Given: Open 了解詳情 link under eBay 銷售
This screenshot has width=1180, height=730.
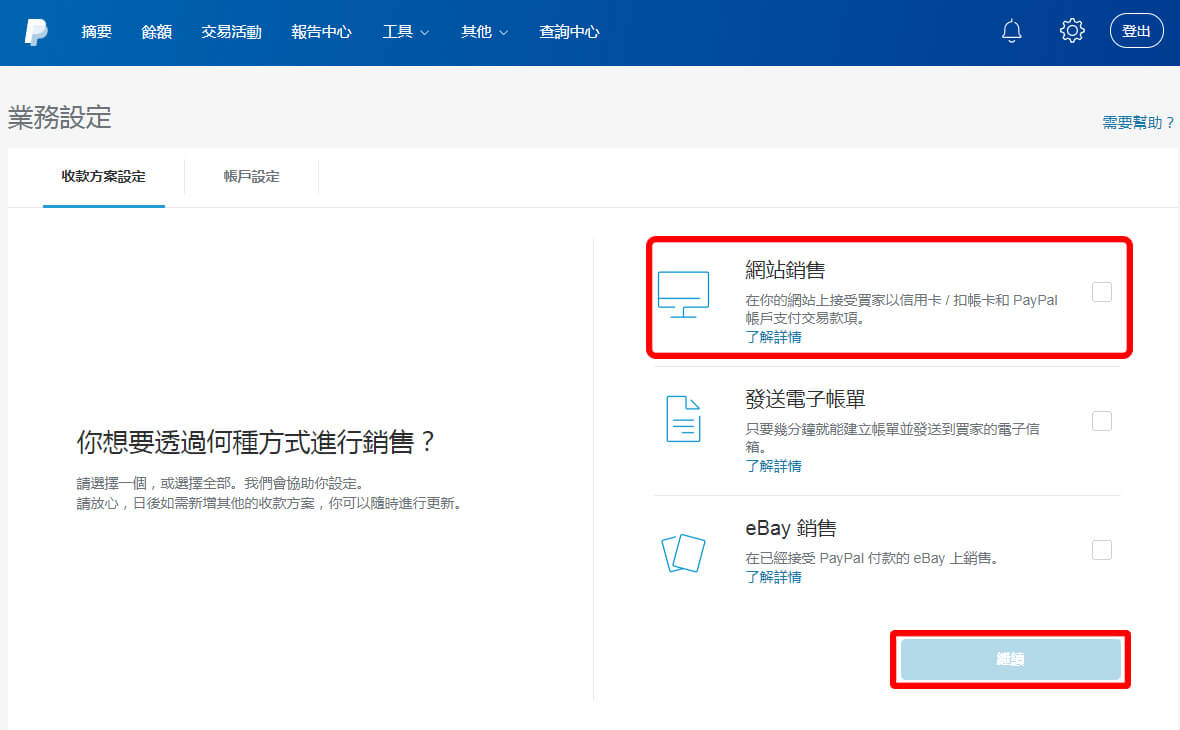Looking at the screenshot, I should click(x=773, y=577).
